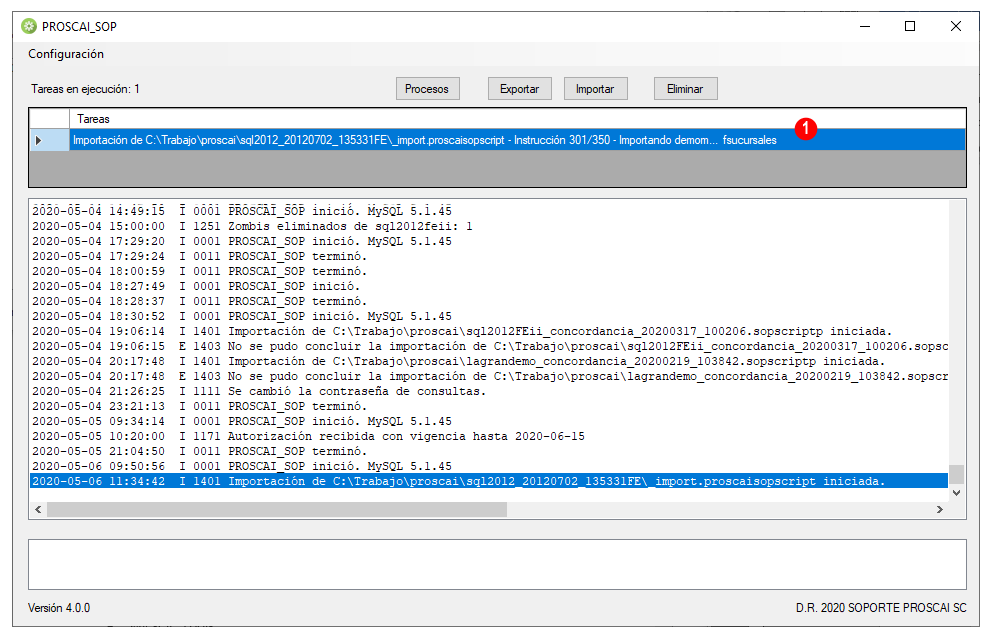This screenshot has height=636, width=989.
Task: Select the running Importación task row
Action: tap(517, 140)
